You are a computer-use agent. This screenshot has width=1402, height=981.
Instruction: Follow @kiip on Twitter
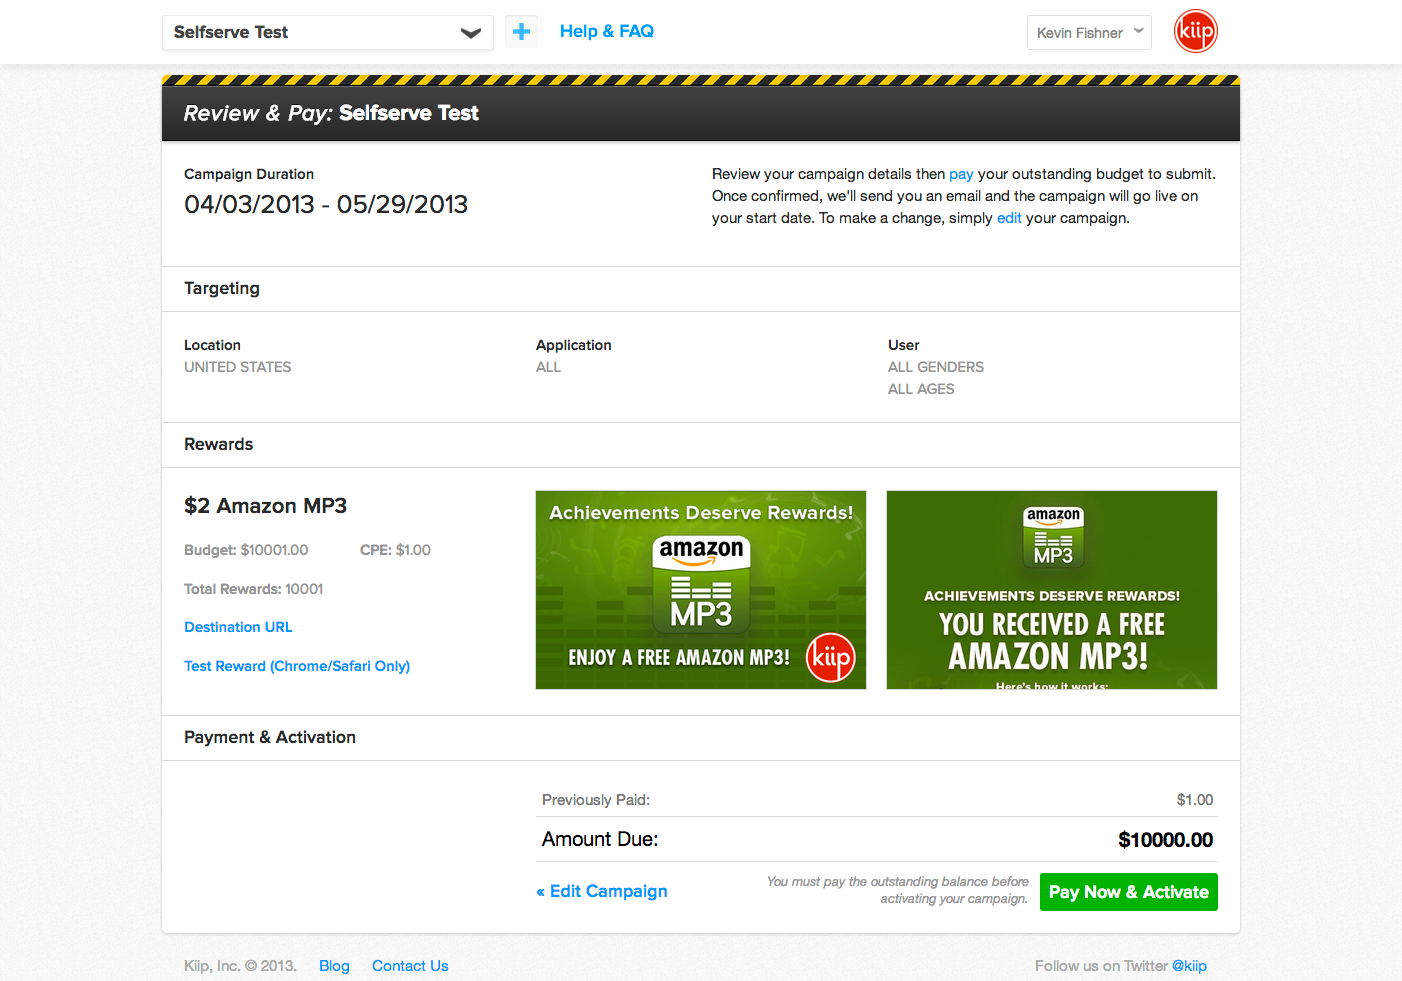click(x=1189, y=965)
